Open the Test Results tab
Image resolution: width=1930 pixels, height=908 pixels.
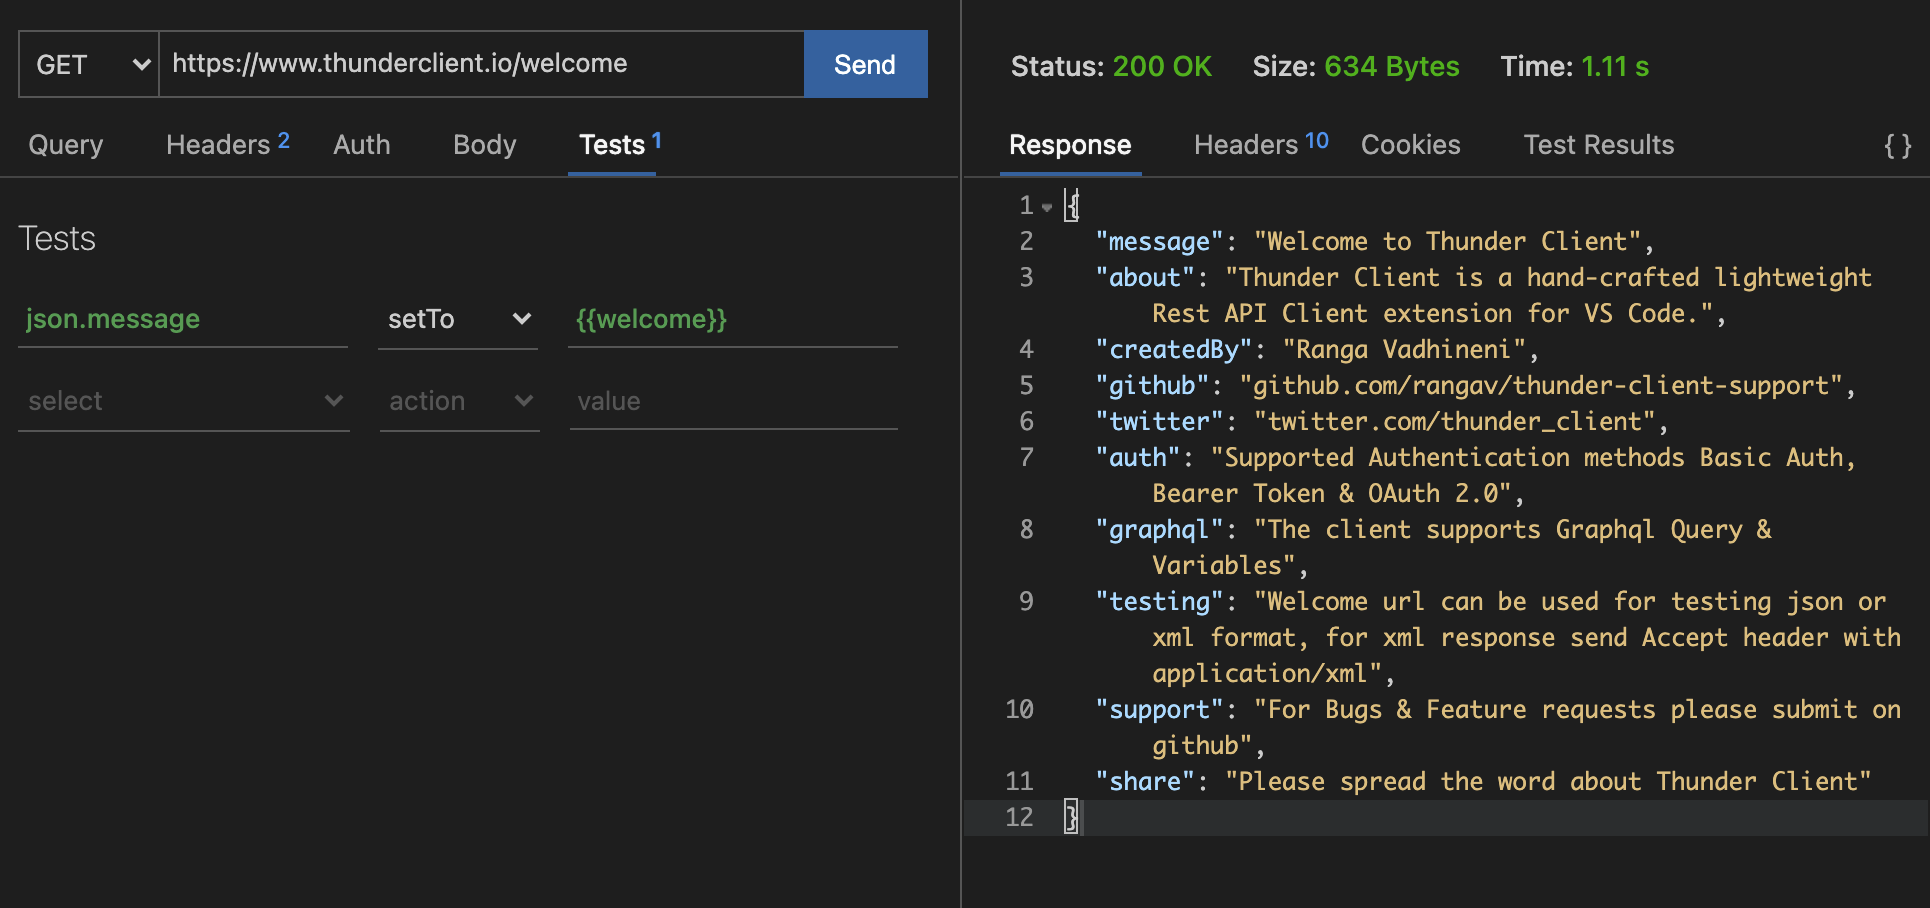tap(1598, 145)
